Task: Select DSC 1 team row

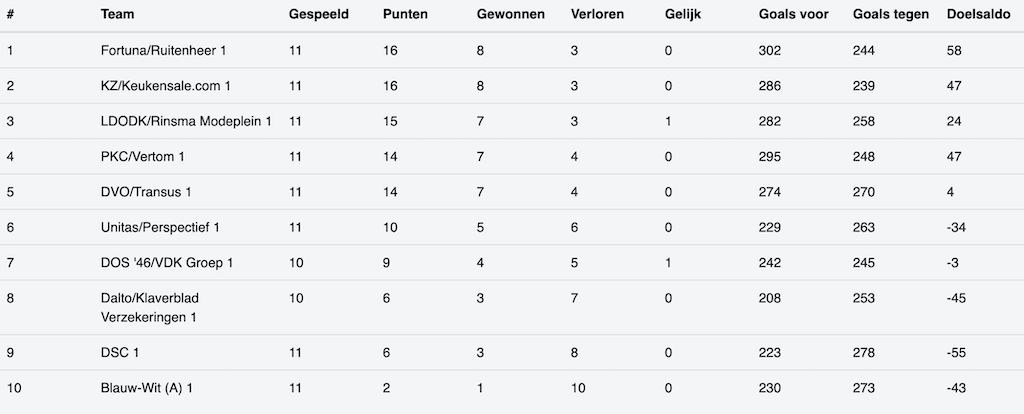Action: pos(122,352)
